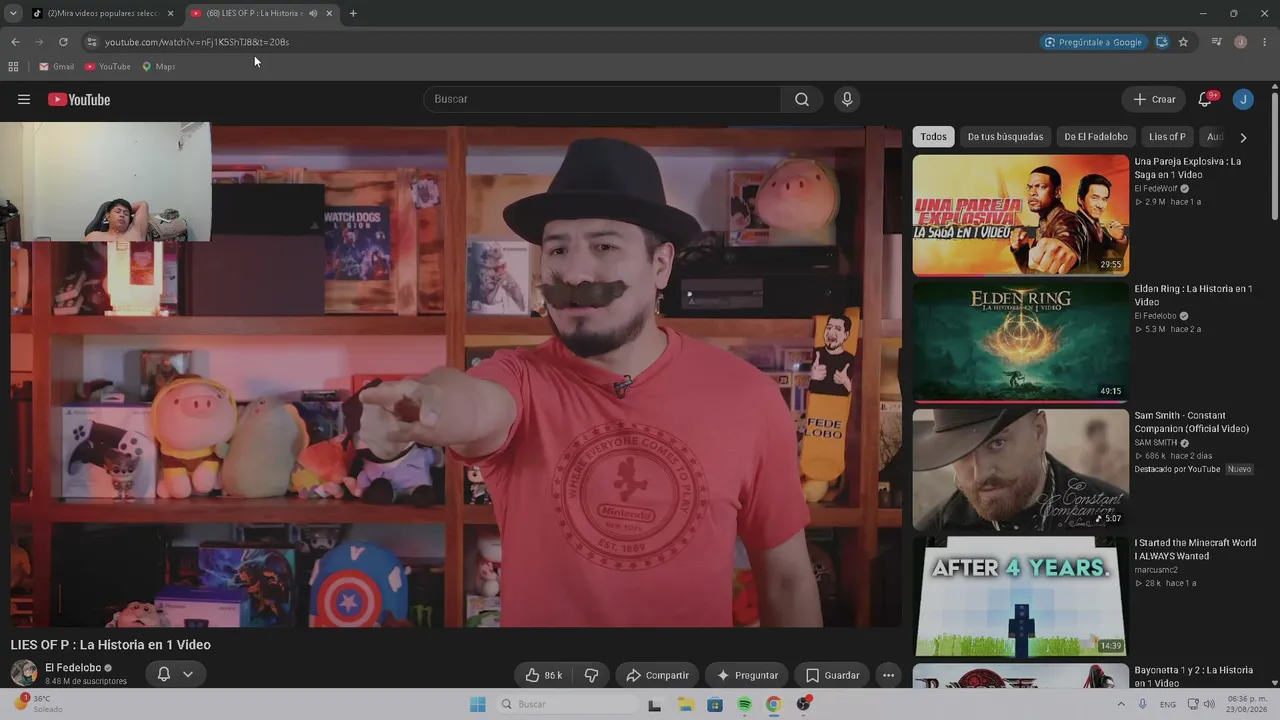This screenshot has width=1280, height=720.
Task: Dislike the video with thumbs down
Action: [591, 675]
